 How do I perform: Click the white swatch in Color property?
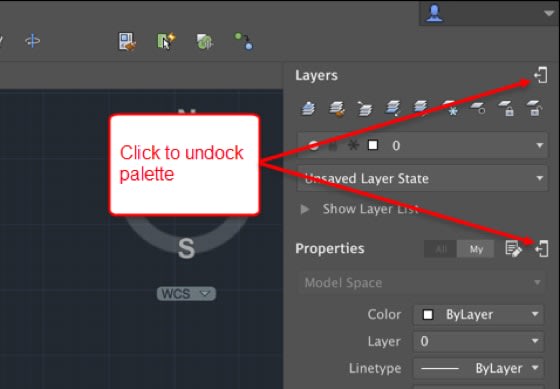click(428, 314)
